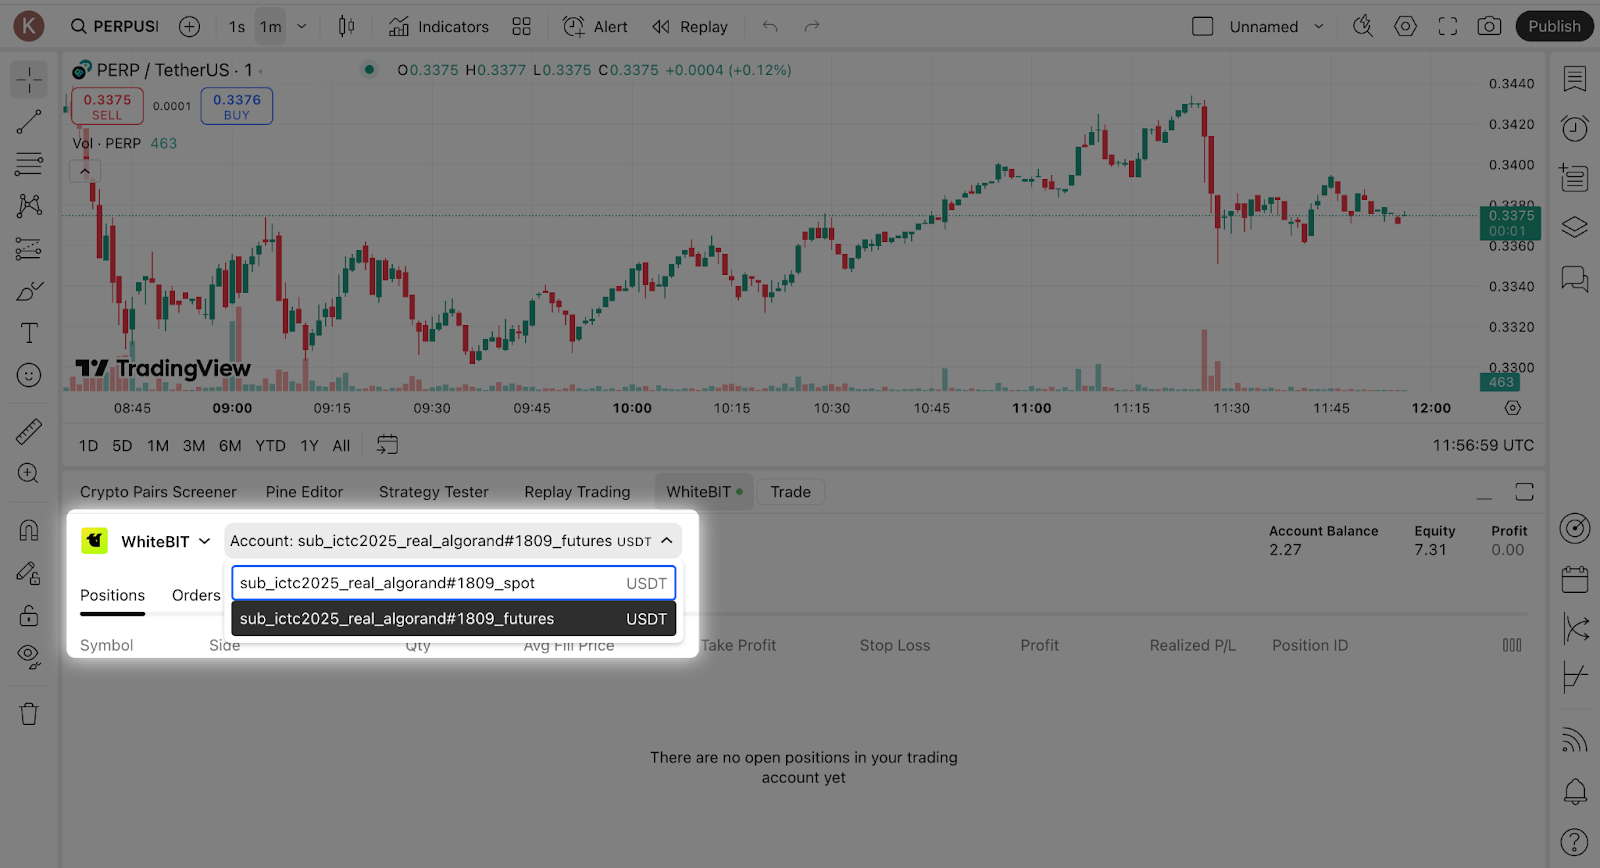Select the WhiteBIT trading panel tab
Image resolution: width=1600 pixels, height=868 pixels.
704,492
